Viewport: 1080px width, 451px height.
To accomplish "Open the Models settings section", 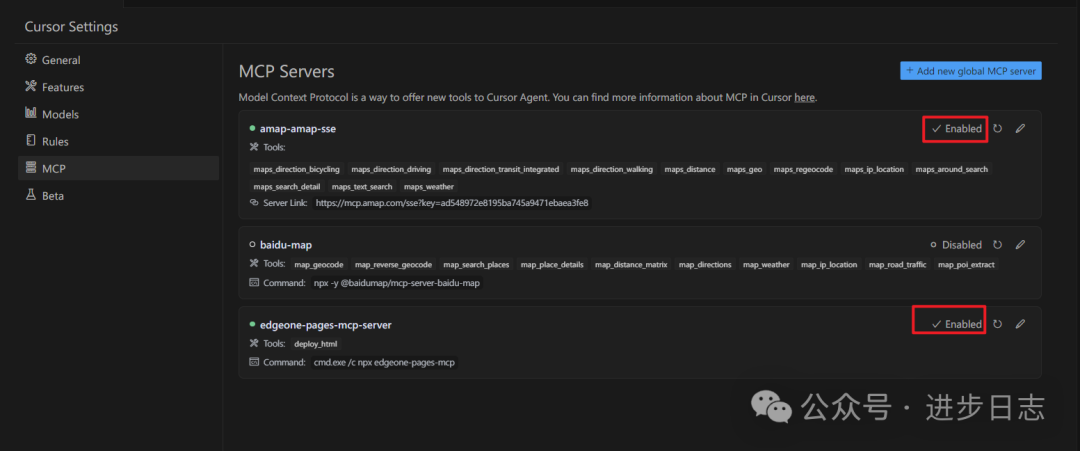I will coord(118,114).
